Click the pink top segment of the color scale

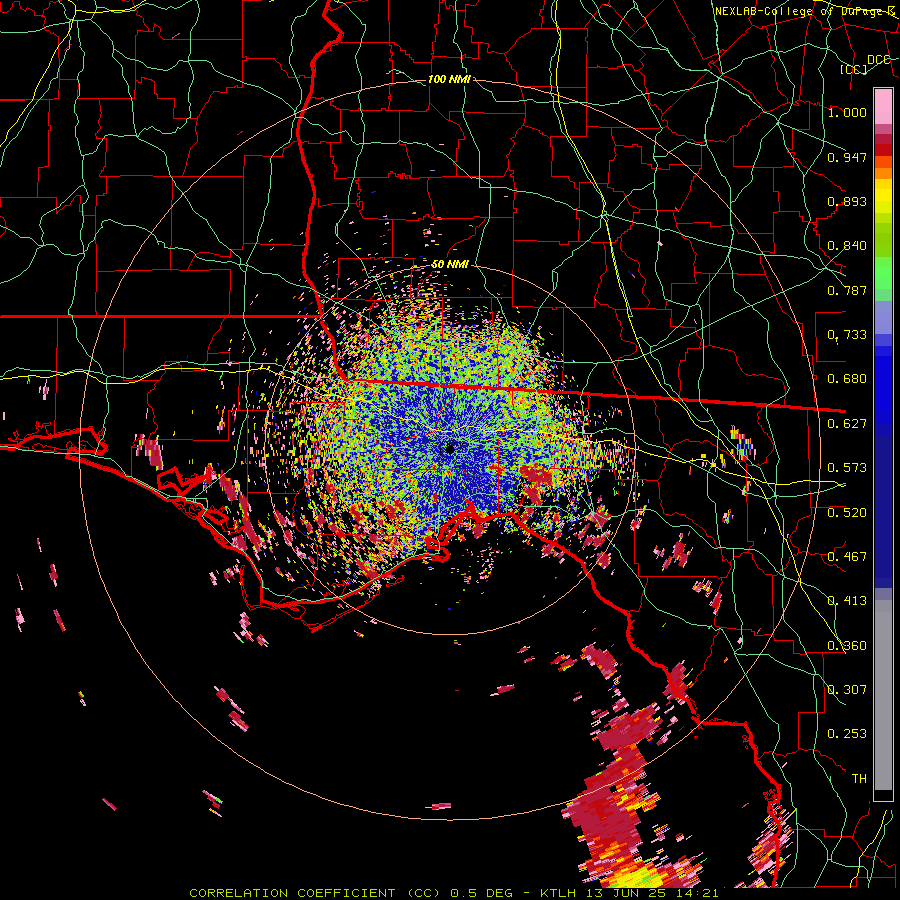point(883,107)
